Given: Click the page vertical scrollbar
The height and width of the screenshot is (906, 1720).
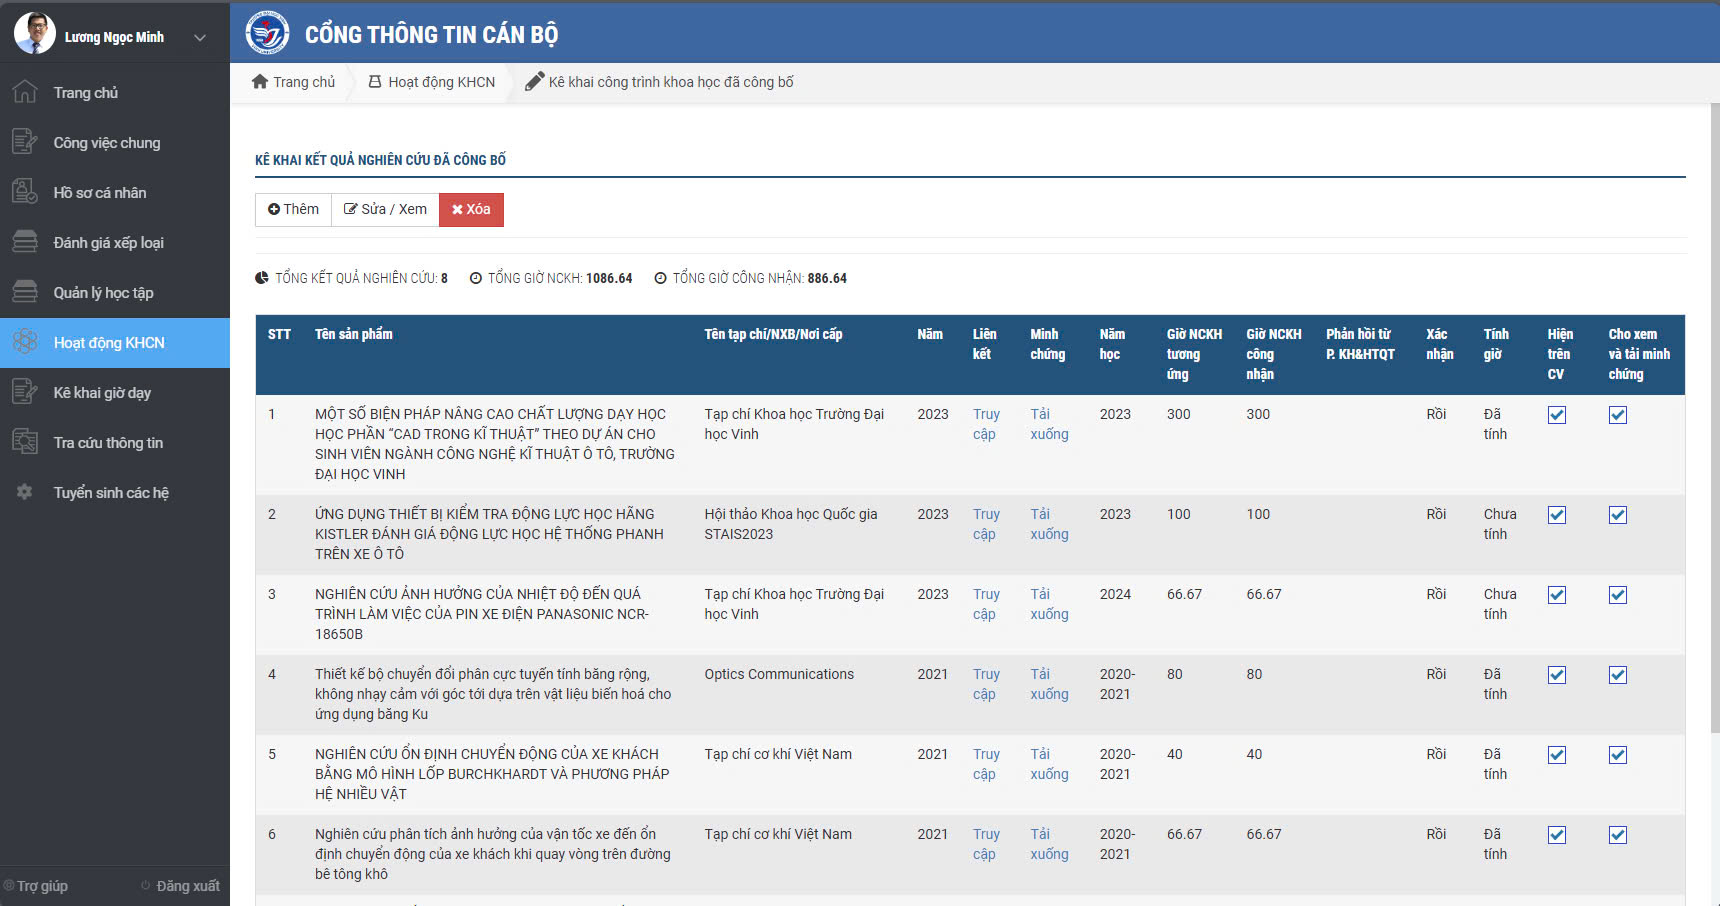Looking at the screenshot, I should pyautogui.click(x=1714, y=418).
